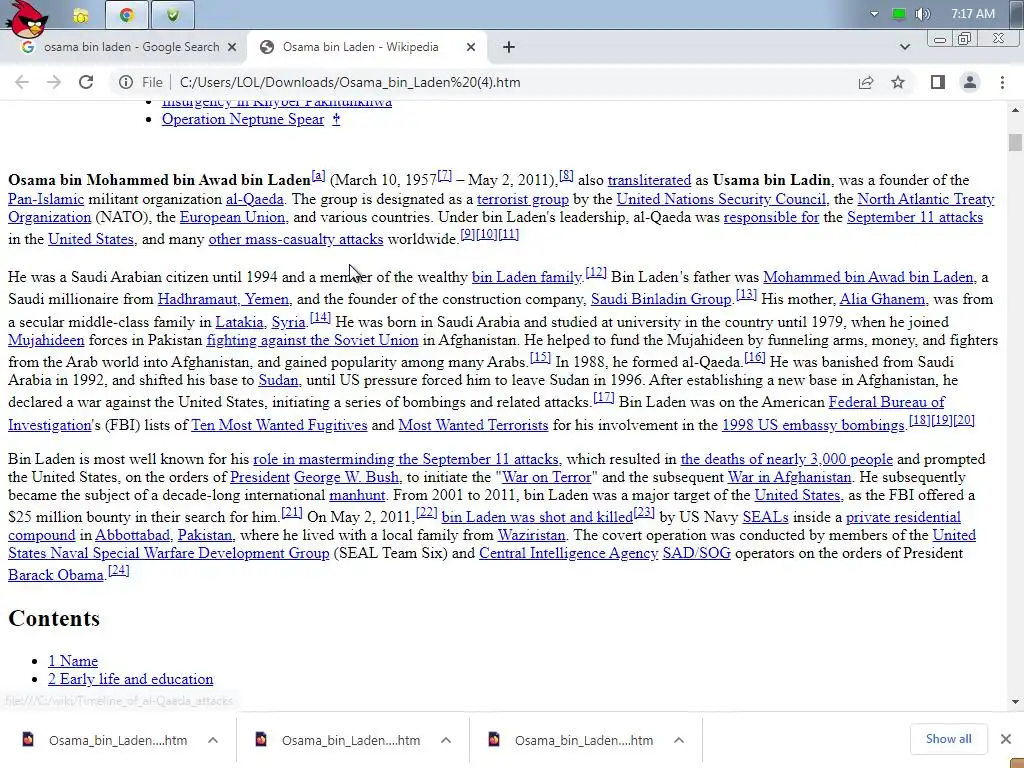The width and height of the screenshot is (1024, 768).
Task: Follow other mass-casualty attacks link
Action: (x=296, y=239)
